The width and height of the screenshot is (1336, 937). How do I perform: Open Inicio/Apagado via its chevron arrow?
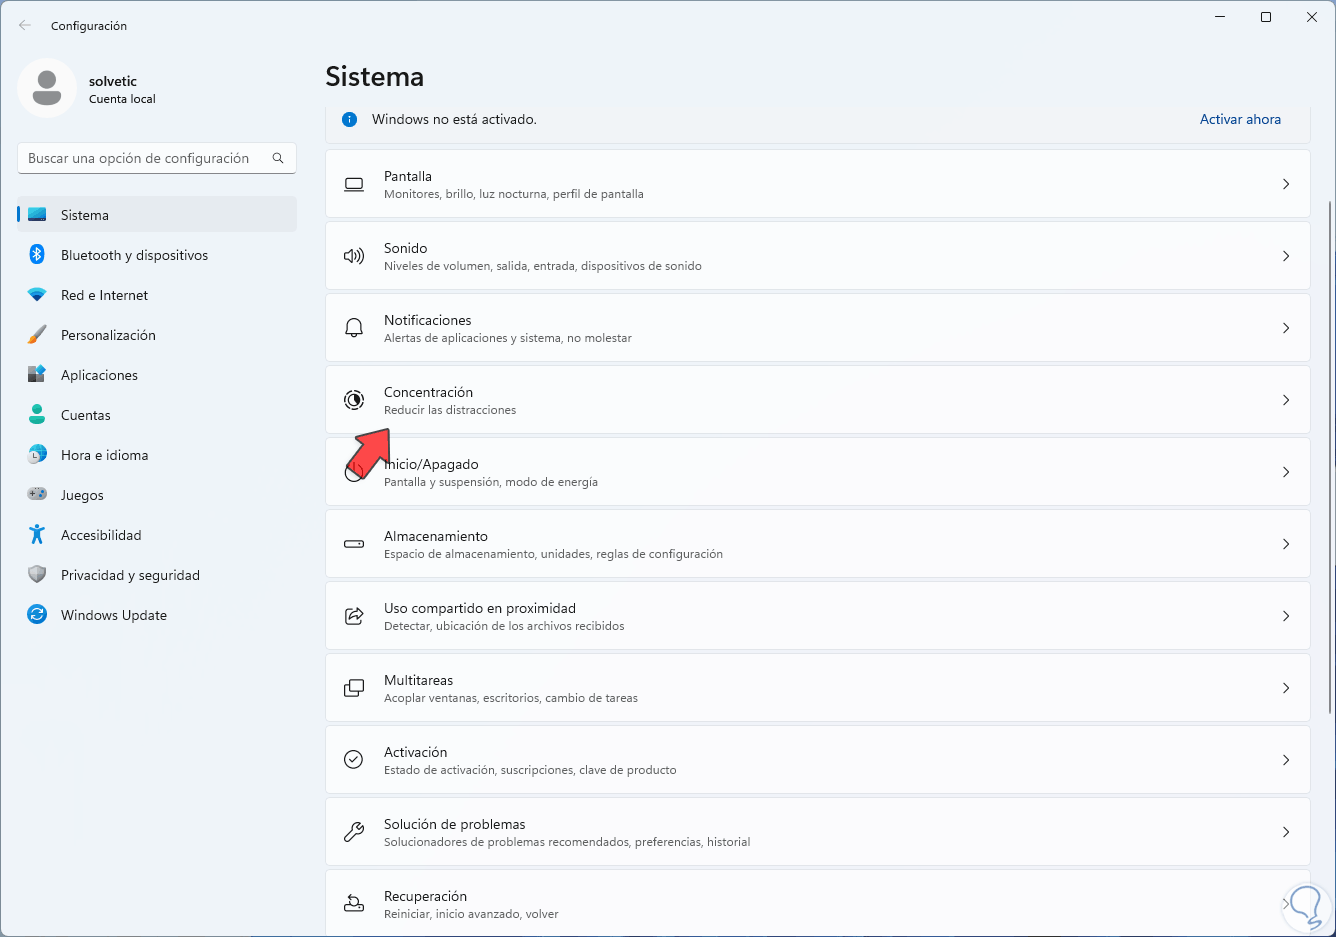click(x=1286, y=472)
